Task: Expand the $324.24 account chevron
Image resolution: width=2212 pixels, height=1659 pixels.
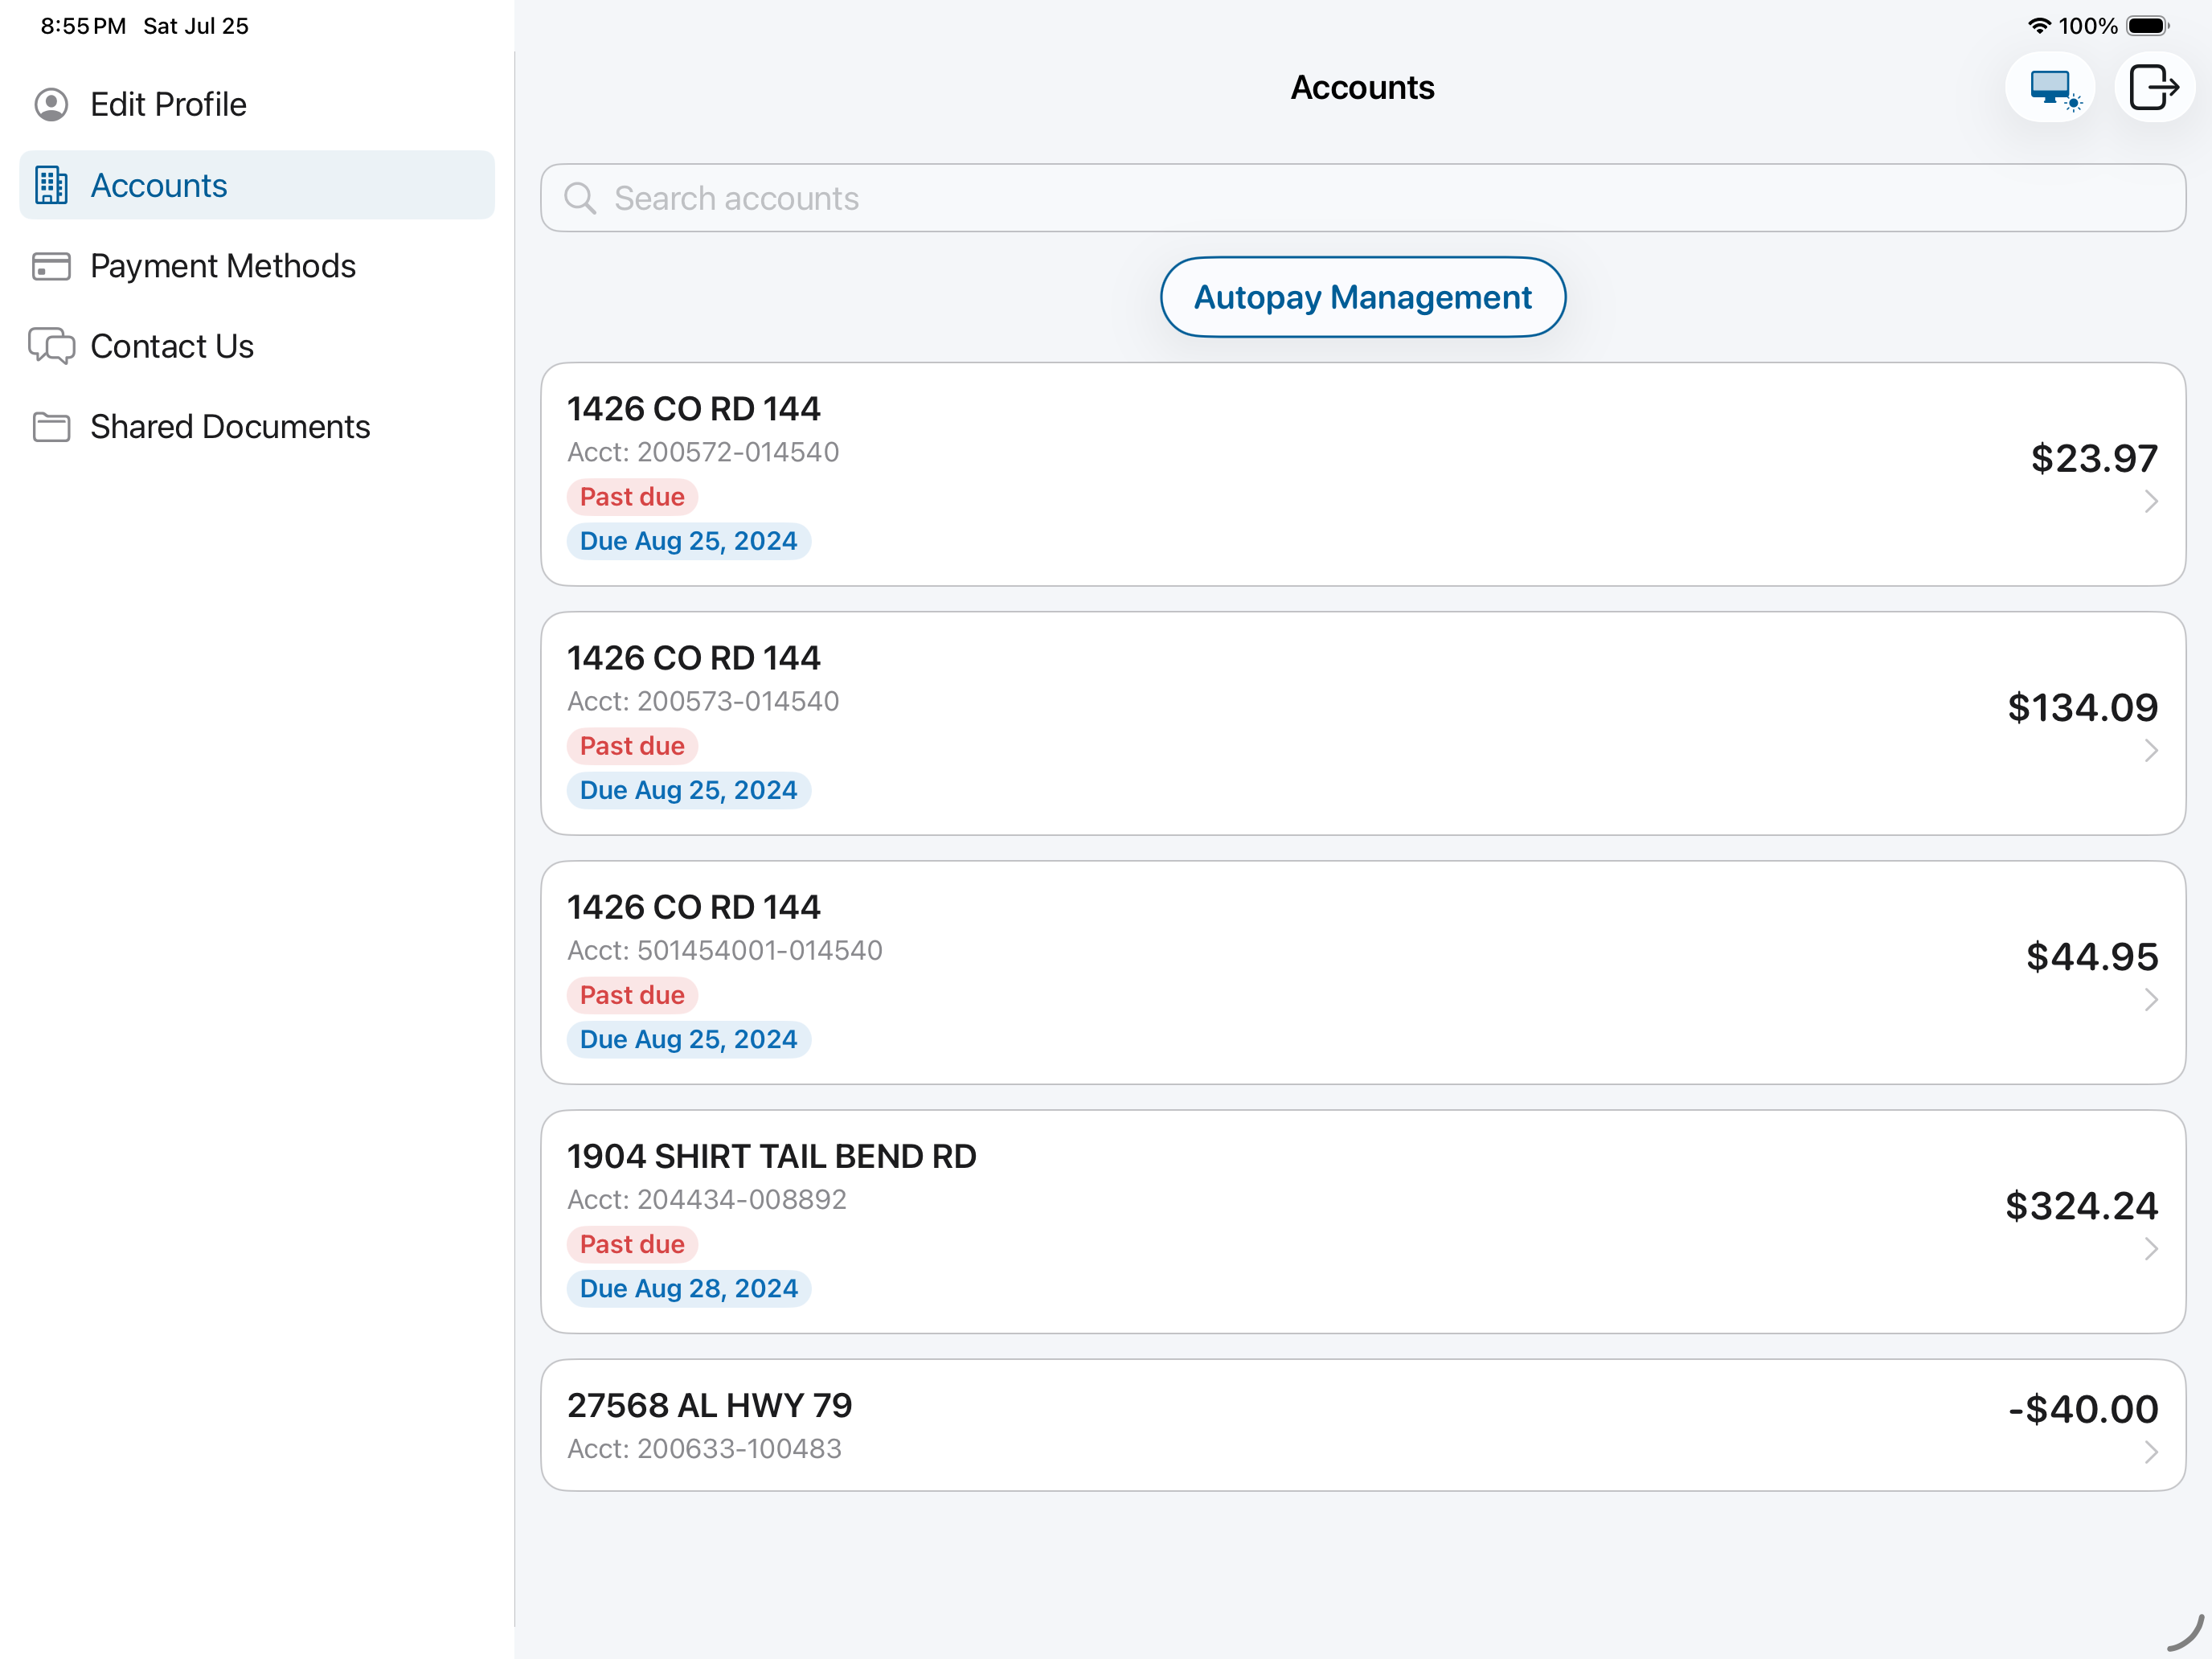Action: (x=2151, y=1248)
